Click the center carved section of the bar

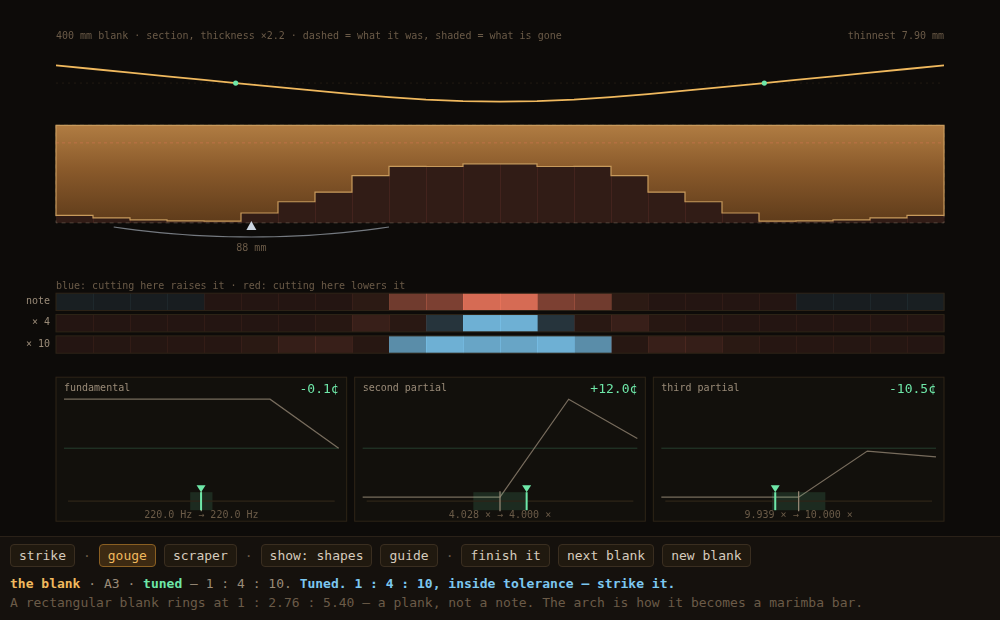(x=500, y=193)
